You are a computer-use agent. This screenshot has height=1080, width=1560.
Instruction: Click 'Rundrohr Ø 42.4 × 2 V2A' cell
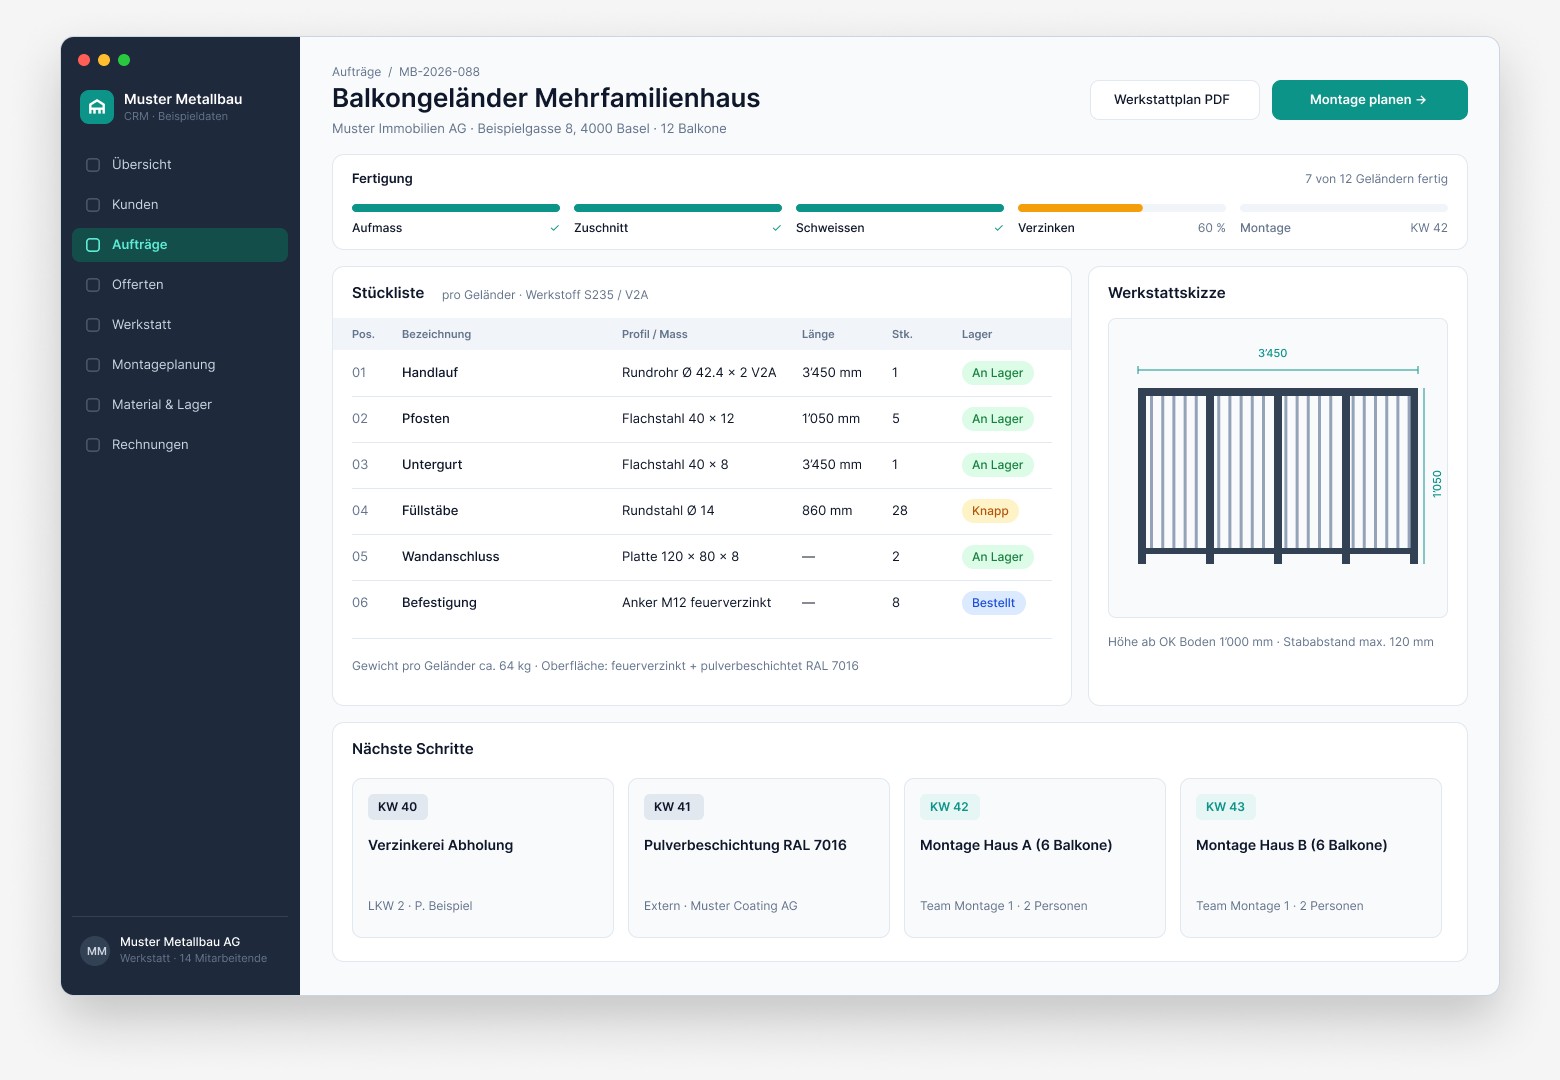pyautogui.click(x=699, y=373)
